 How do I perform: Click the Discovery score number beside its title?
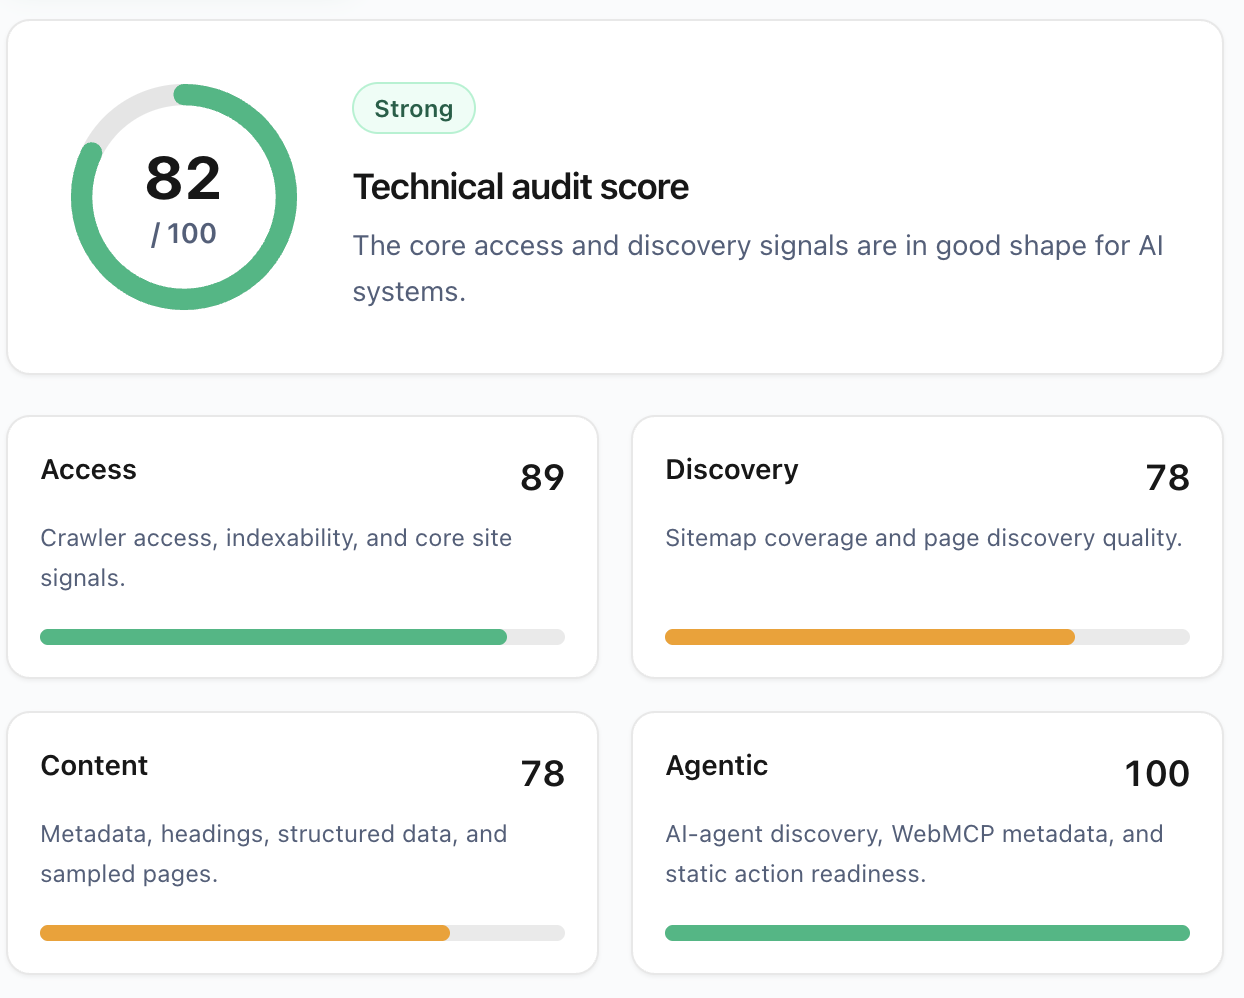pos(1168,477)
